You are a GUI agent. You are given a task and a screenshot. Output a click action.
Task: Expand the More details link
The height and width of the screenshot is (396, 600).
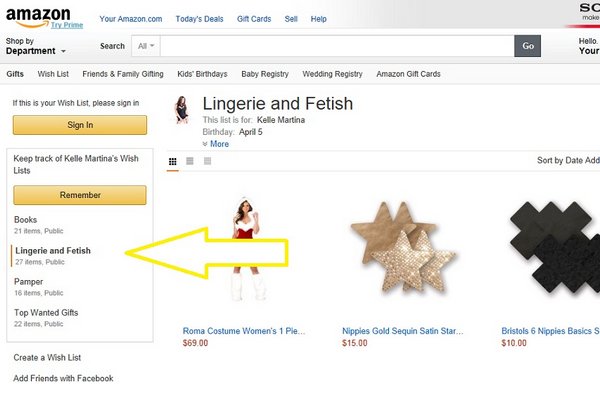click(216, 144)
